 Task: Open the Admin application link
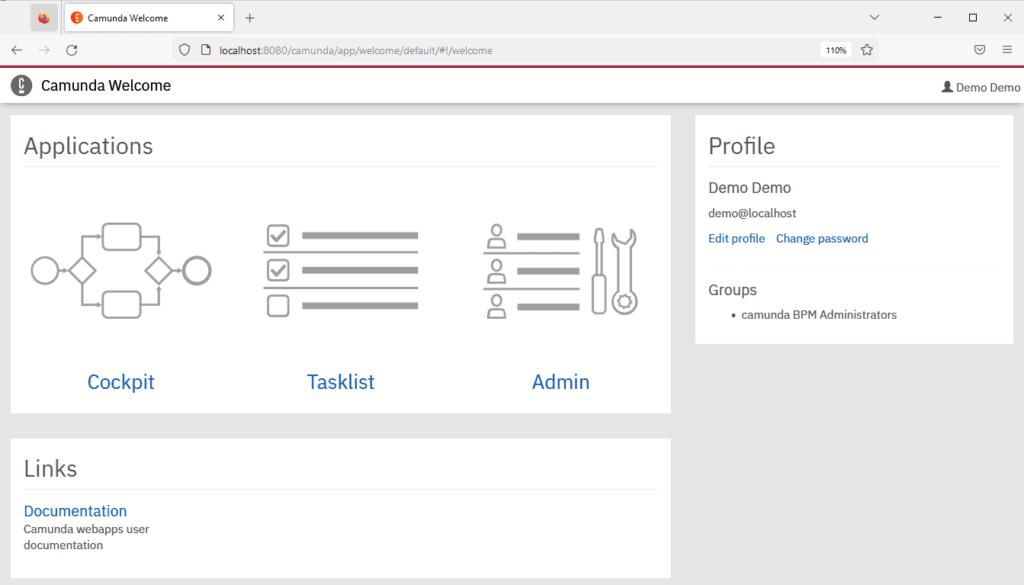pyautogui.click(x=560, y=382)
